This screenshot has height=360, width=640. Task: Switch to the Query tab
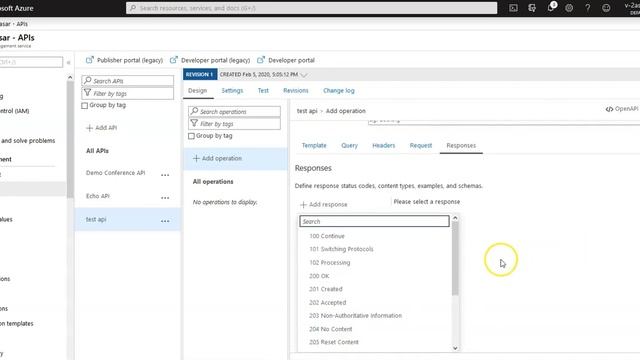point(349,145)
